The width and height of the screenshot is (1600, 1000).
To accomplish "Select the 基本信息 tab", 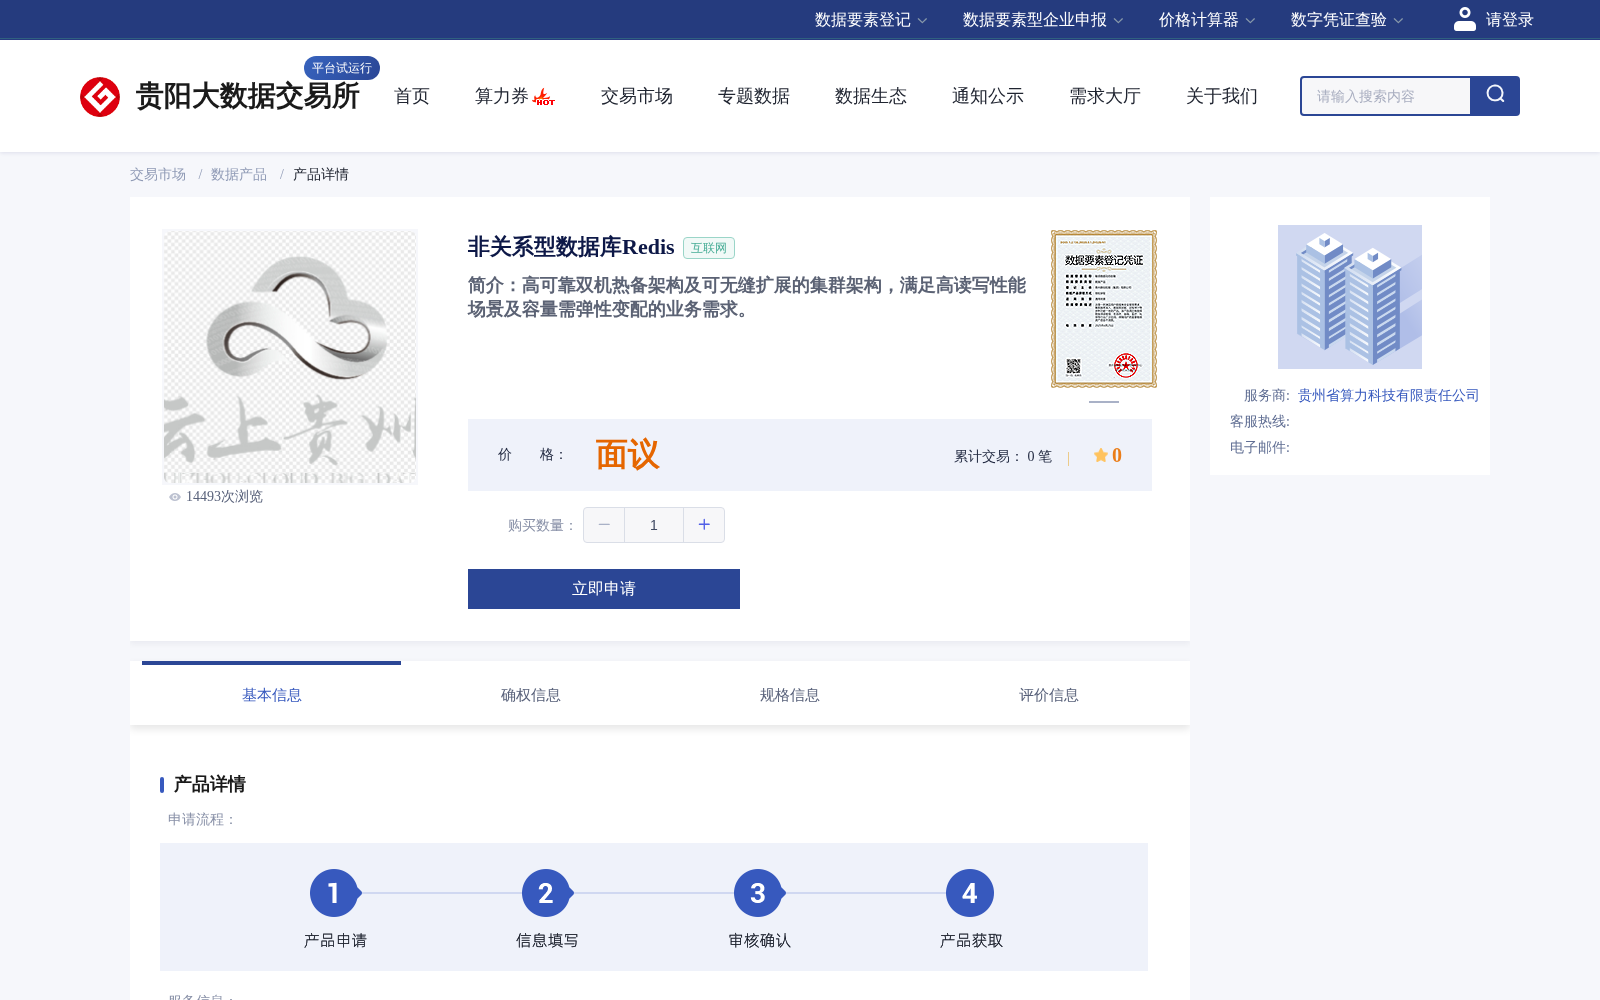I will [x=272, y=695].
